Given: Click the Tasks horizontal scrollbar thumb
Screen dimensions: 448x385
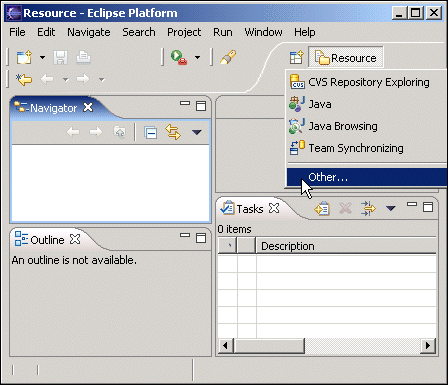Looking at the screenshot, I should pos(269,346).
